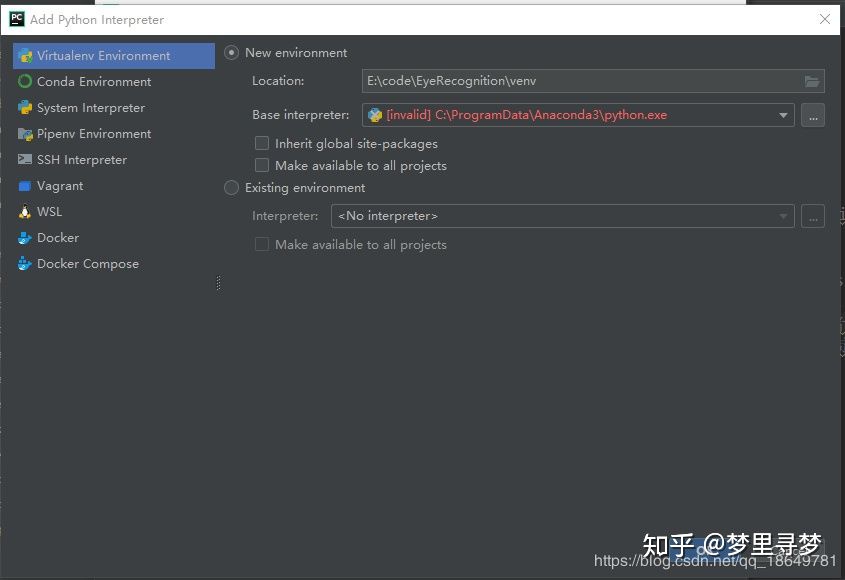
Task: Click the Location path field
Action: (x=593, y=81)
